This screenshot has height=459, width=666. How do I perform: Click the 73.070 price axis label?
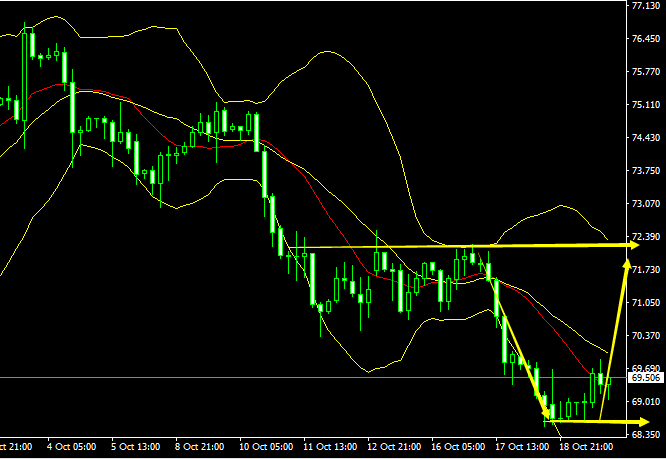646,203
